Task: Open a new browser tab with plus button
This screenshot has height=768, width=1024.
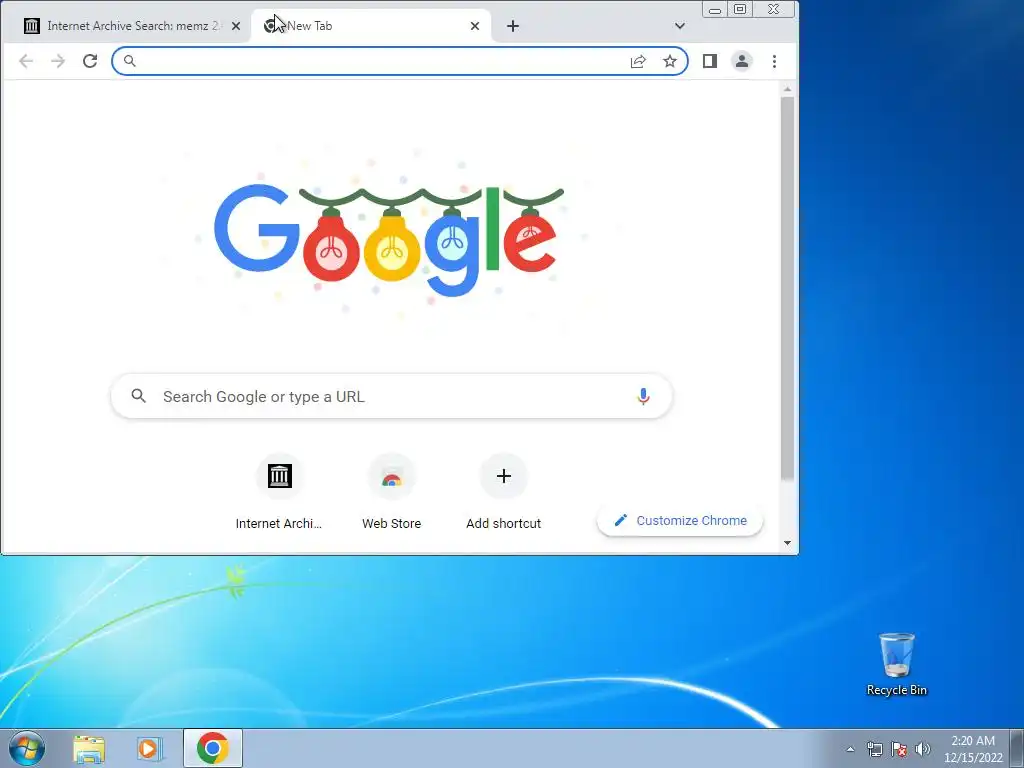Action: pyautogui.click(x=513, y=26)
